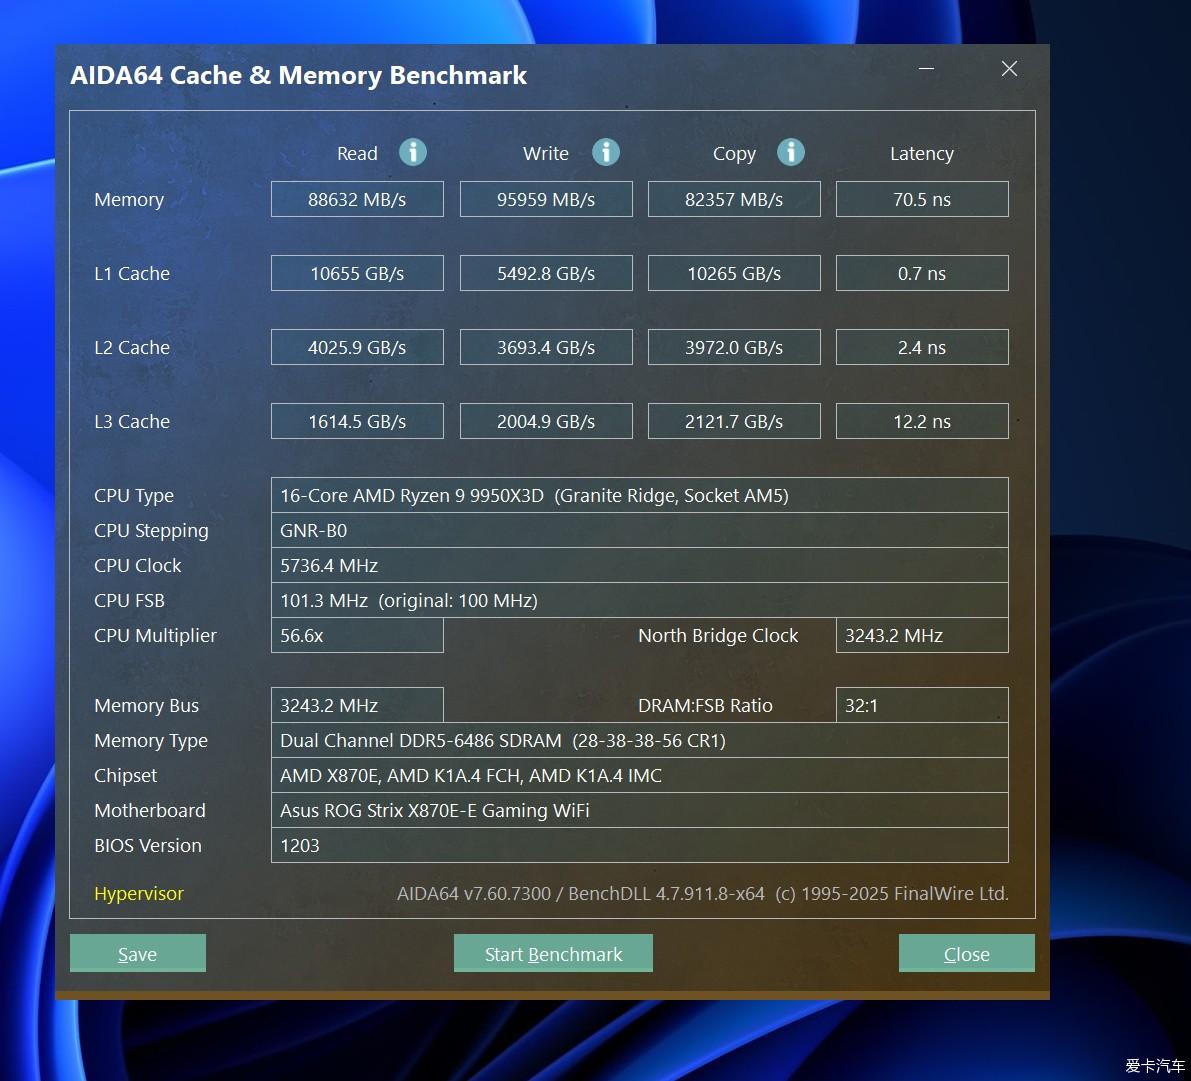Click the North Bridge Clock value field

922,635
